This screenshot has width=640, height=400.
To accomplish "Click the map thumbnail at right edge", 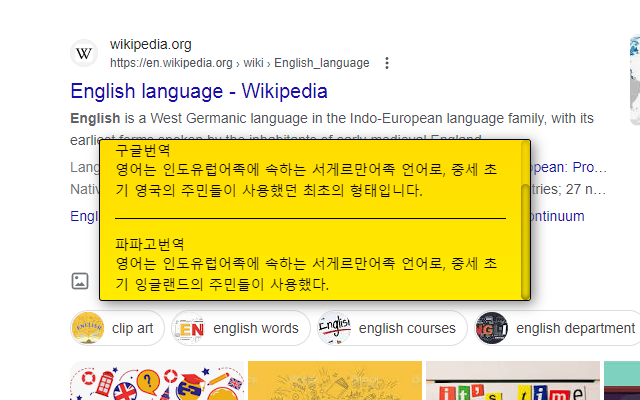I will 635,80.
